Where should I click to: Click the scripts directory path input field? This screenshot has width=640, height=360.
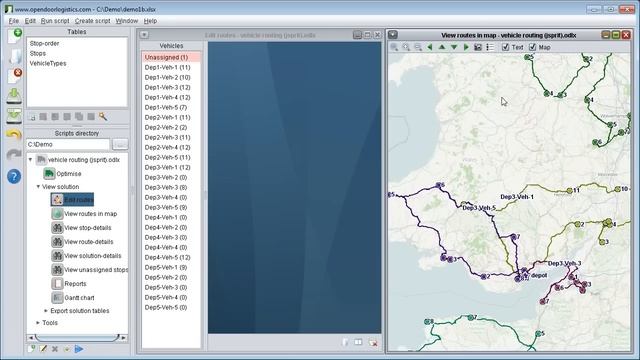pos(68,144)
